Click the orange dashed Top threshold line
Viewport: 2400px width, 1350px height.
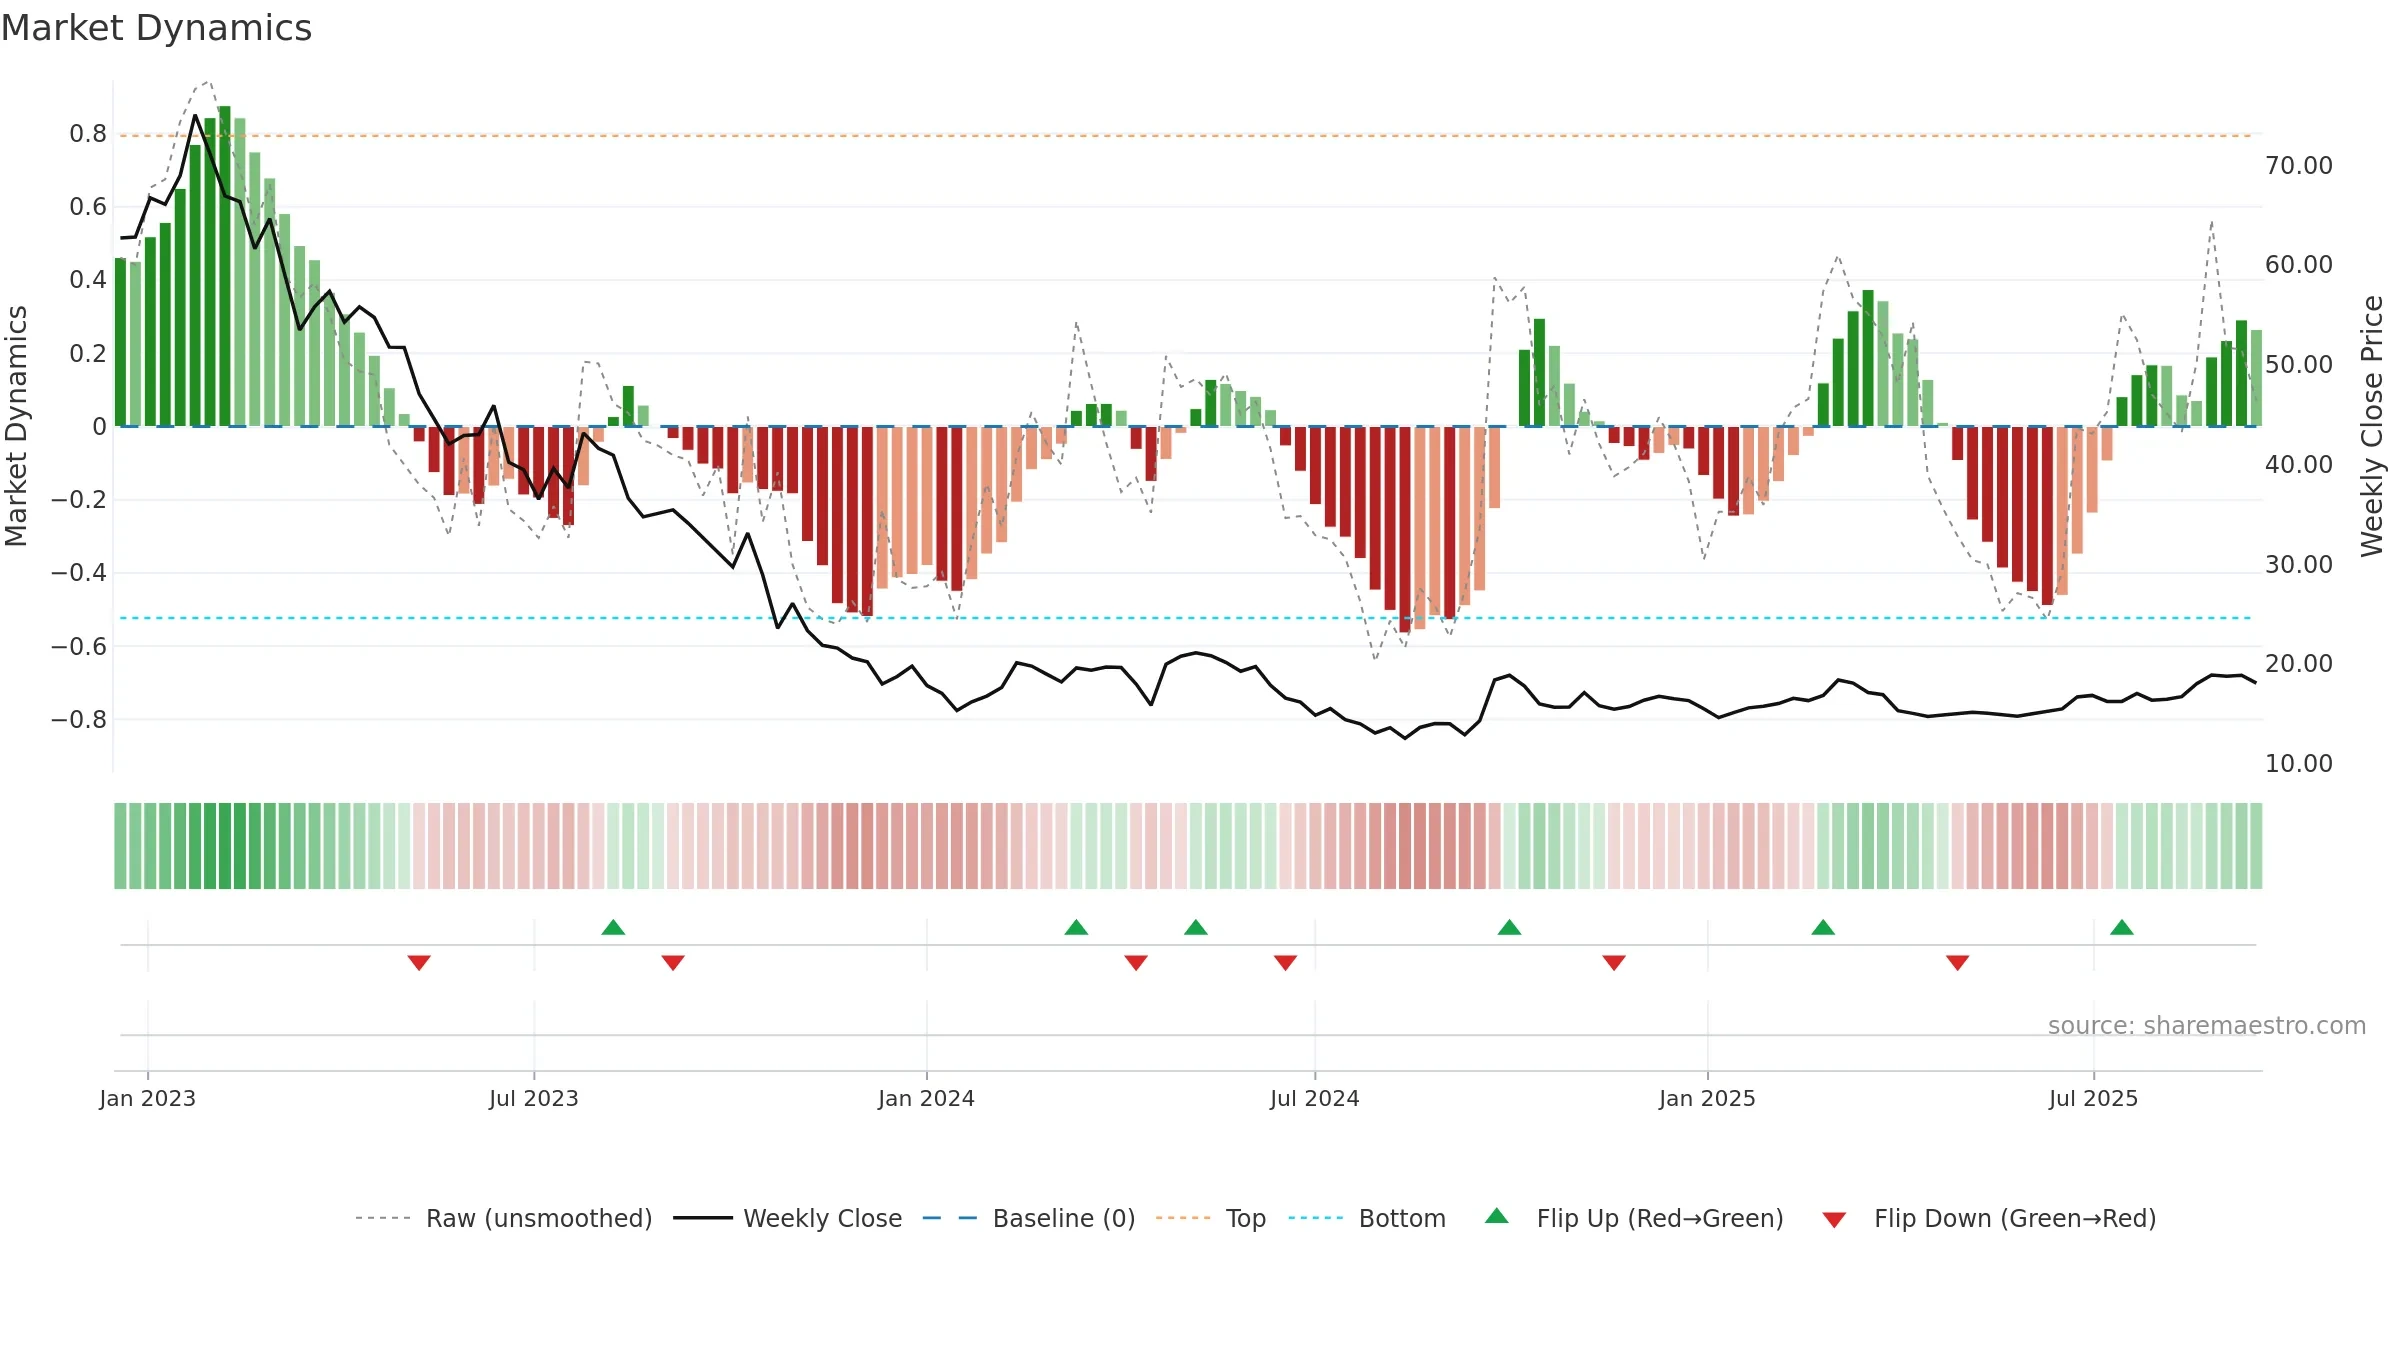1188,135
